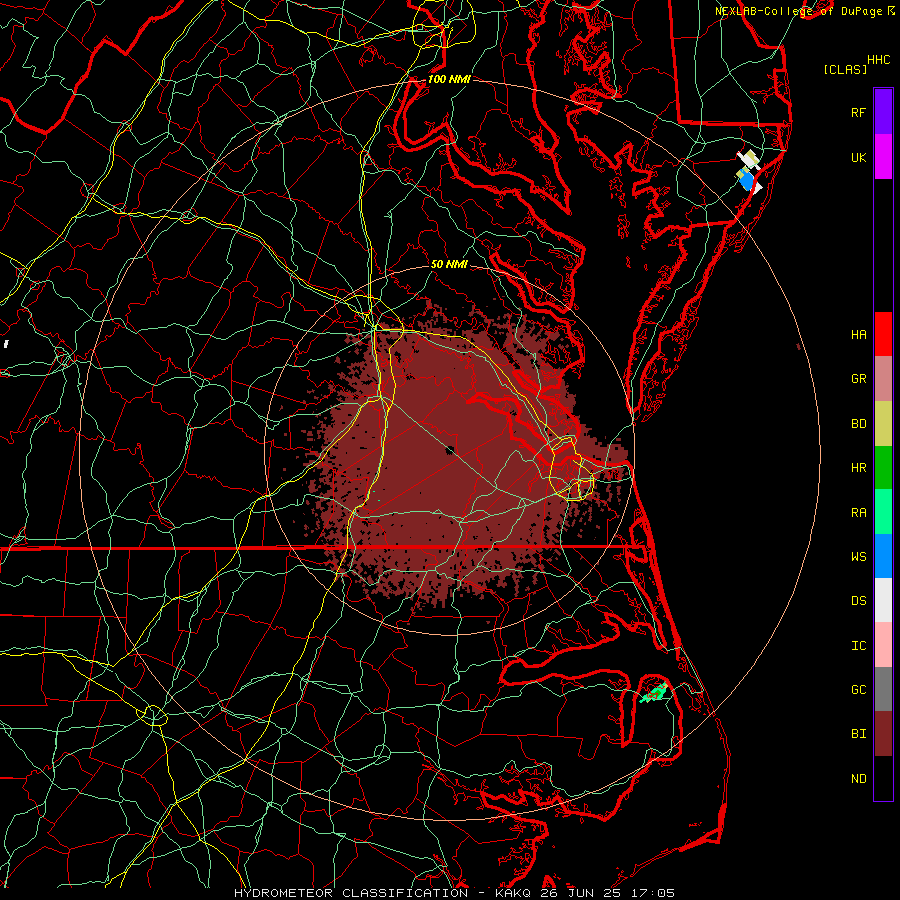Click the HR legend label
The image size is (900, 900).
858,467
